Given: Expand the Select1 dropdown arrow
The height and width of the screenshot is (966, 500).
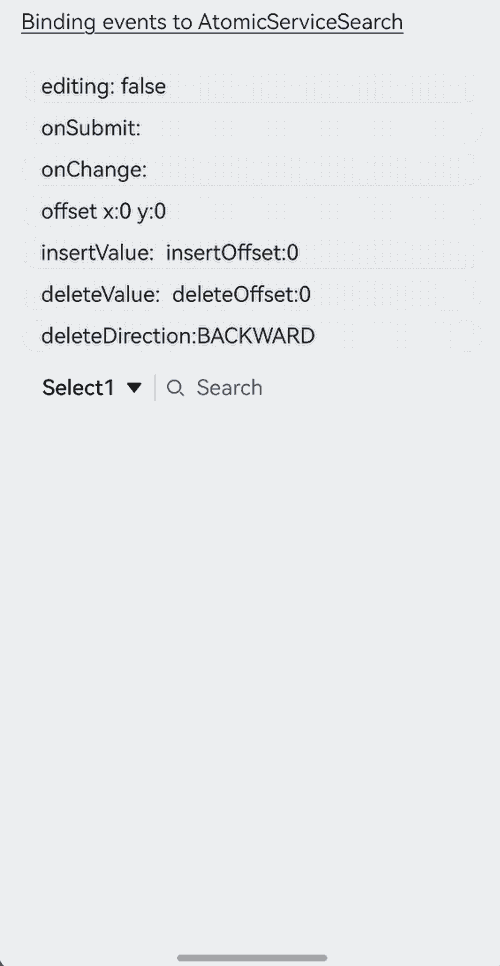Looking at the screenshot, I should coord(134,388).
